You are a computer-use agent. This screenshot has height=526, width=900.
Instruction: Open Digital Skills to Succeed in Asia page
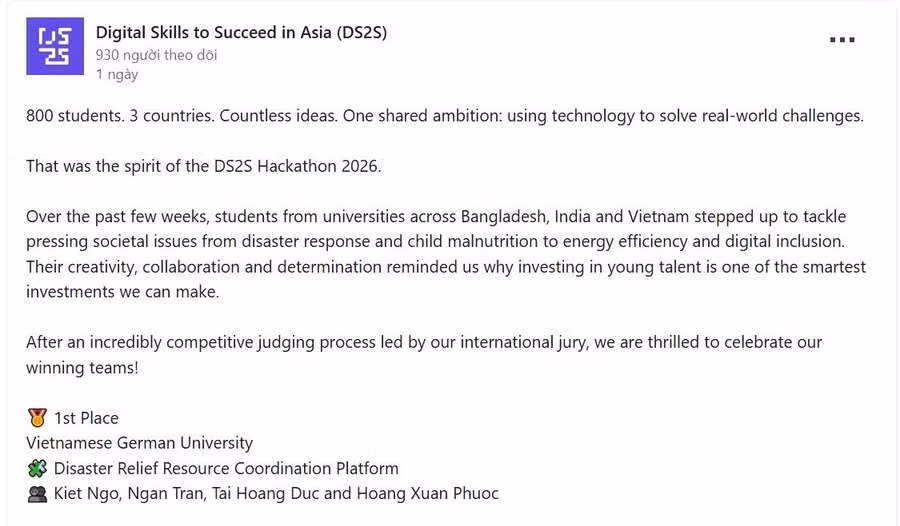241,32
